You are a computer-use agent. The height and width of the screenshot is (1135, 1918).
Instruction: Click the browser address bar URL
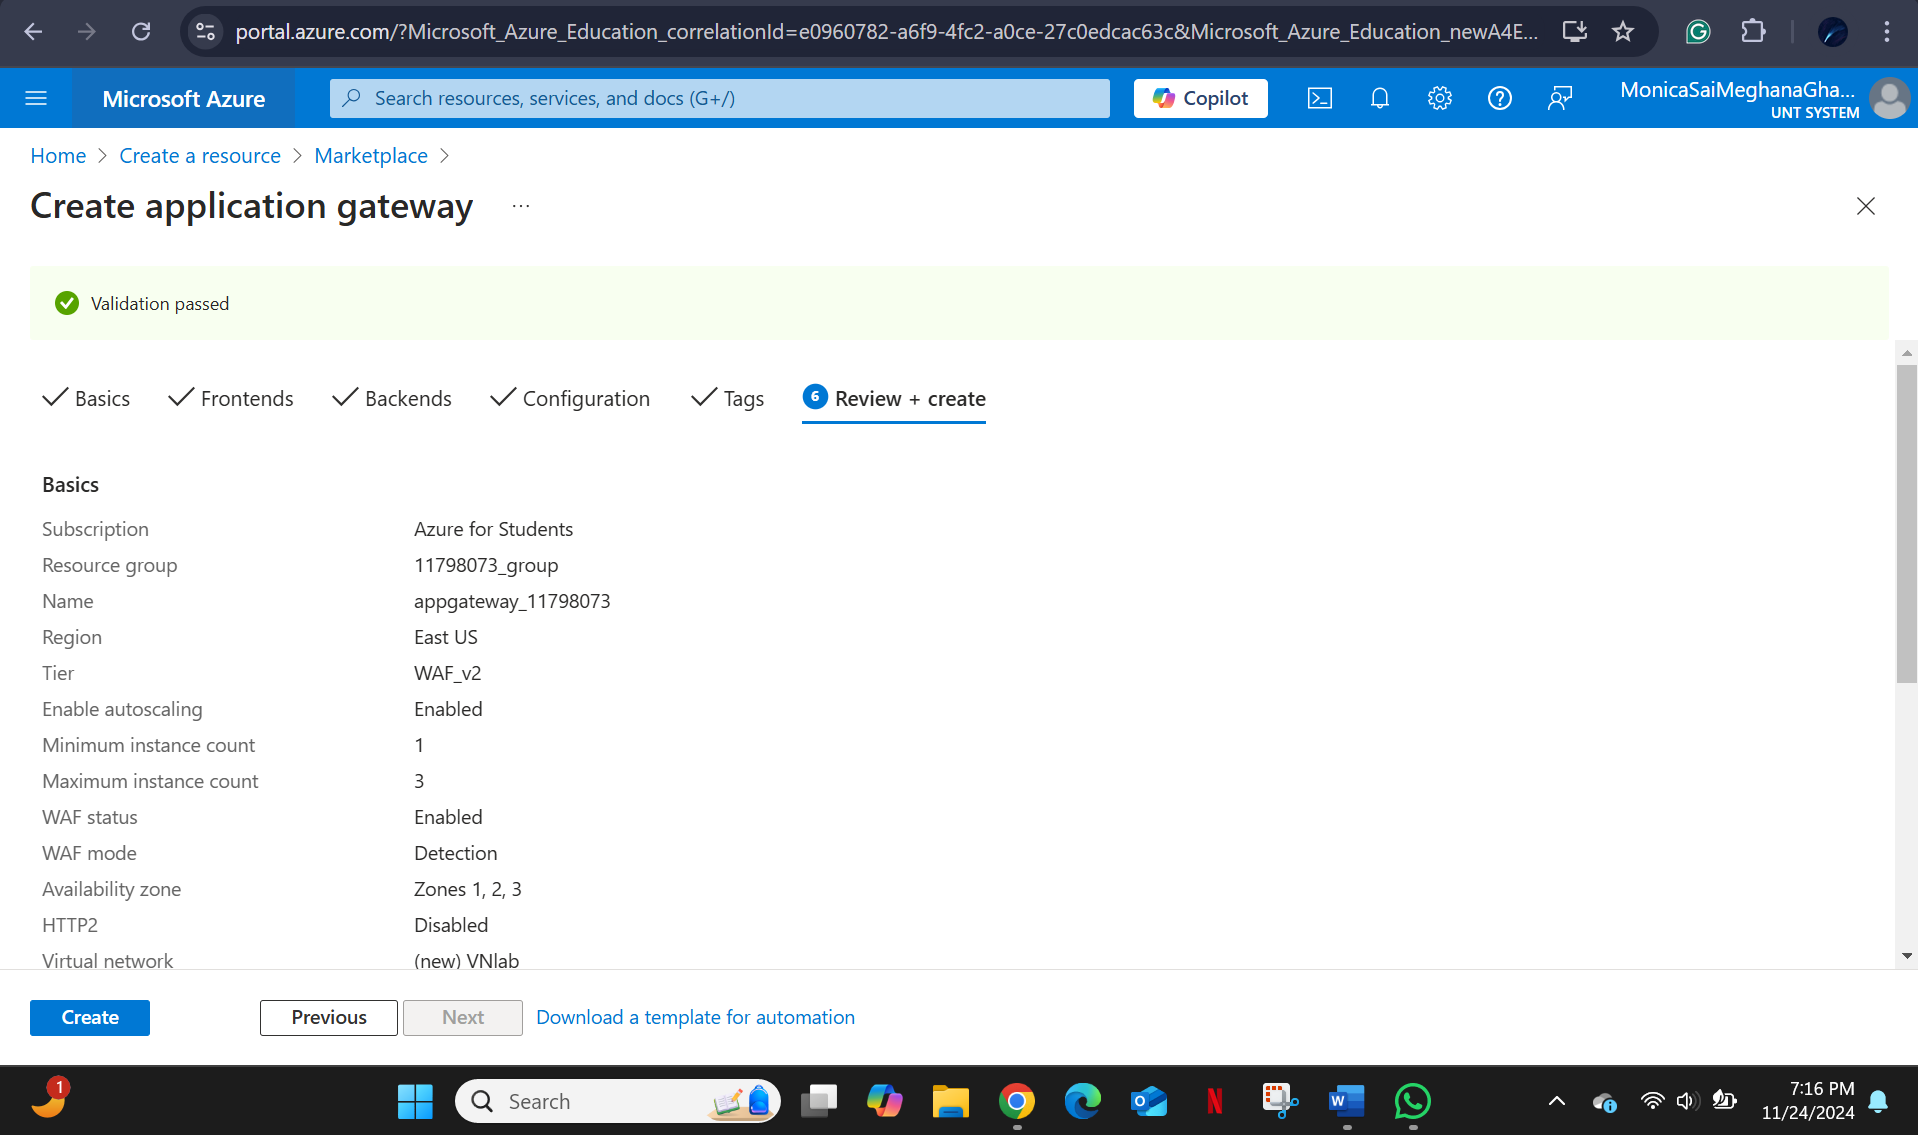click(x=886, y=32)
